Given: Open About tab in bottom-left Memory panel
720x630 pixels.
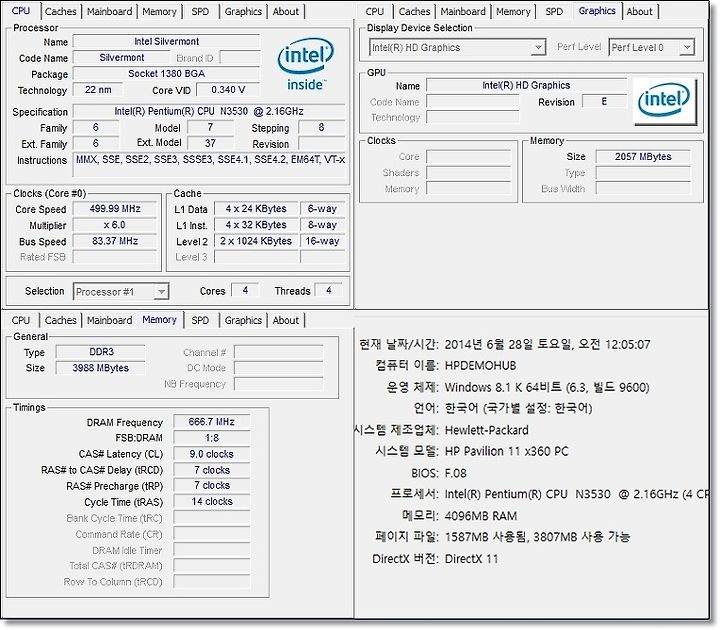Looking at the screenshot, I should (x=286, y=320).
